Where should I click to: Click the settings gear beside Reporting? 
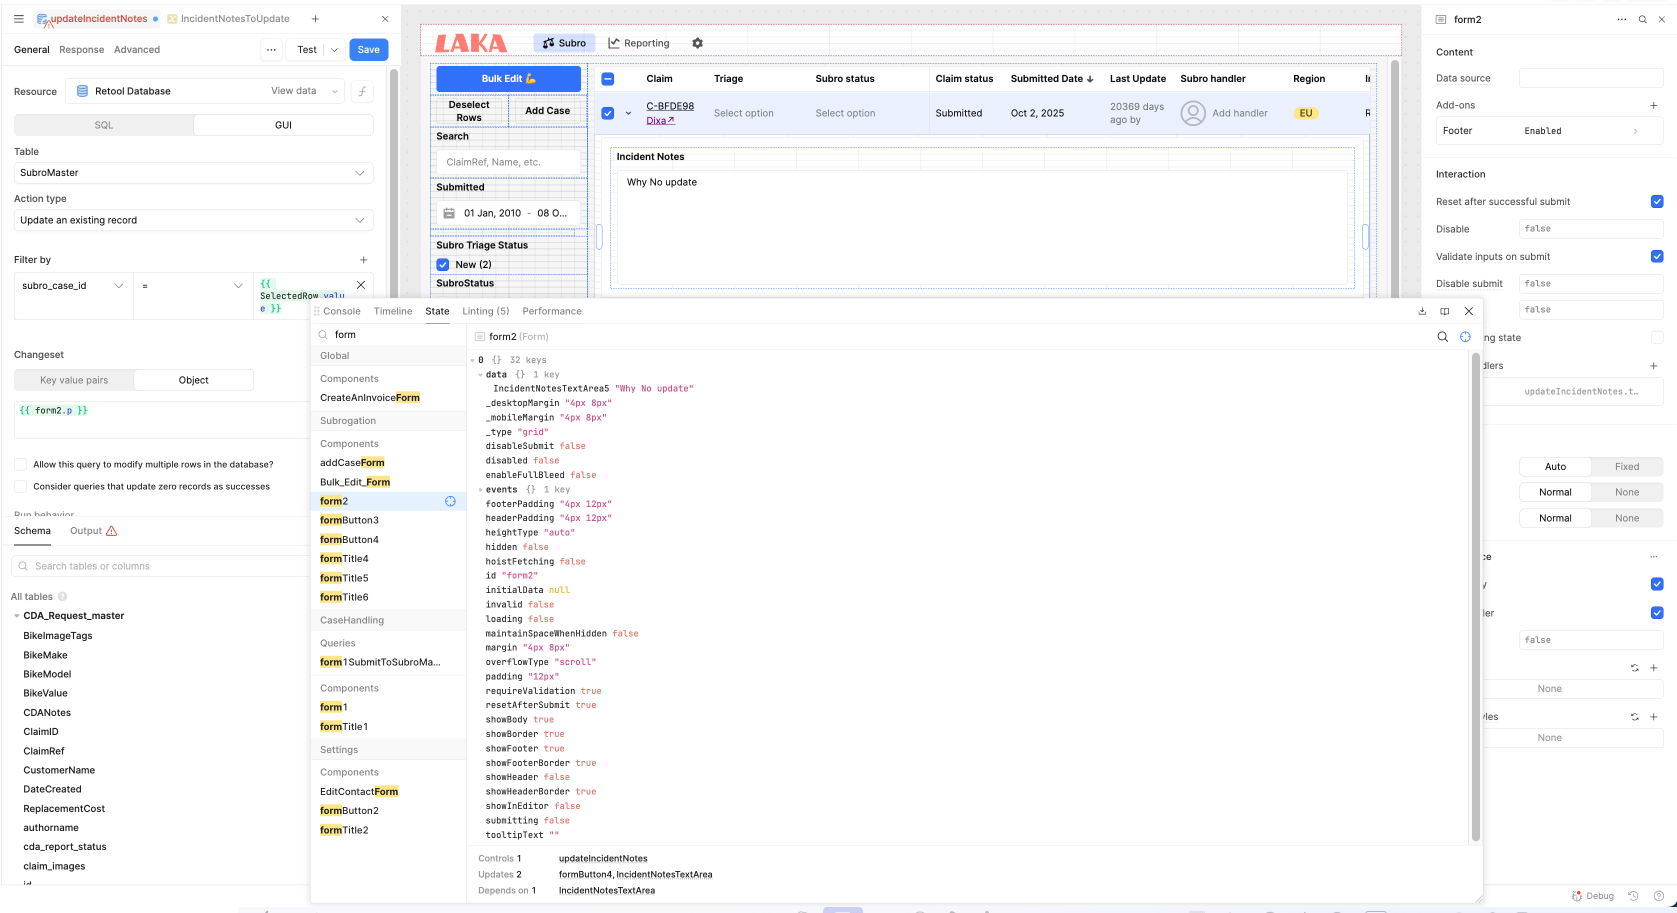pos(697,43)
